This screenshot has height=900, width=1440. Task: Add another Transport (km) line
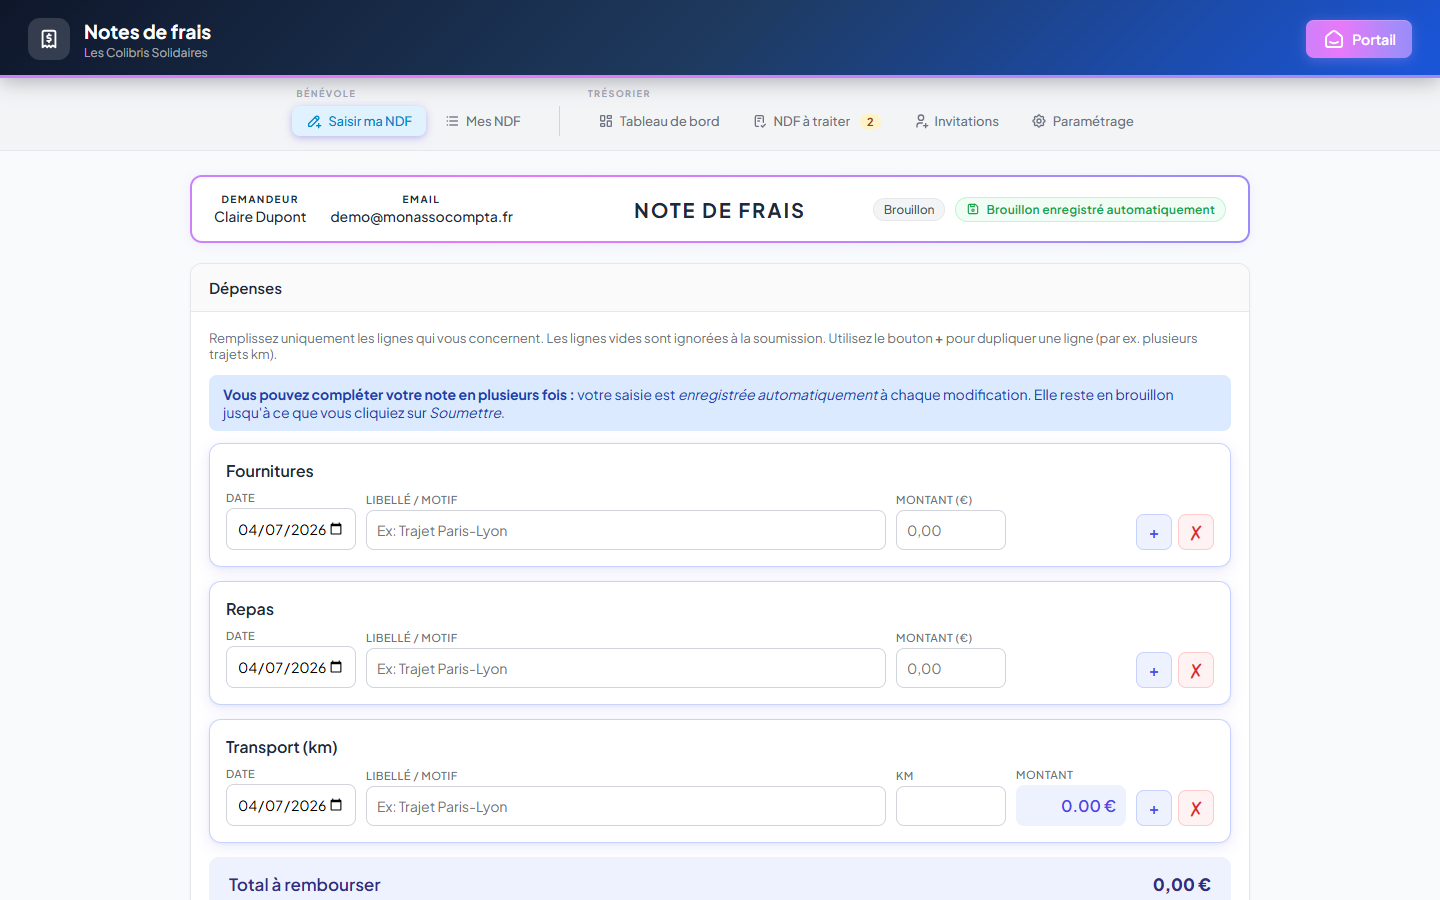[x=1154, y=808]
